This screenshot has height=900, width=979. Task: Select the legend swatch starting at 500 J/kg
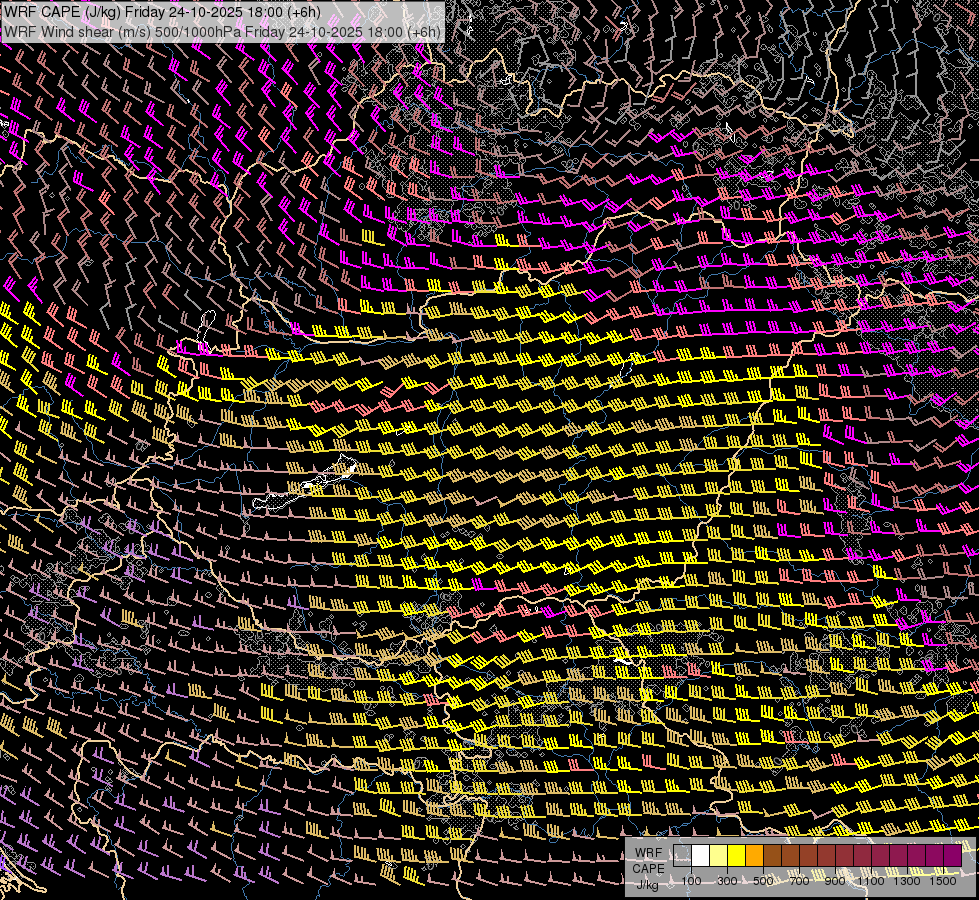(x=772, y=856)
